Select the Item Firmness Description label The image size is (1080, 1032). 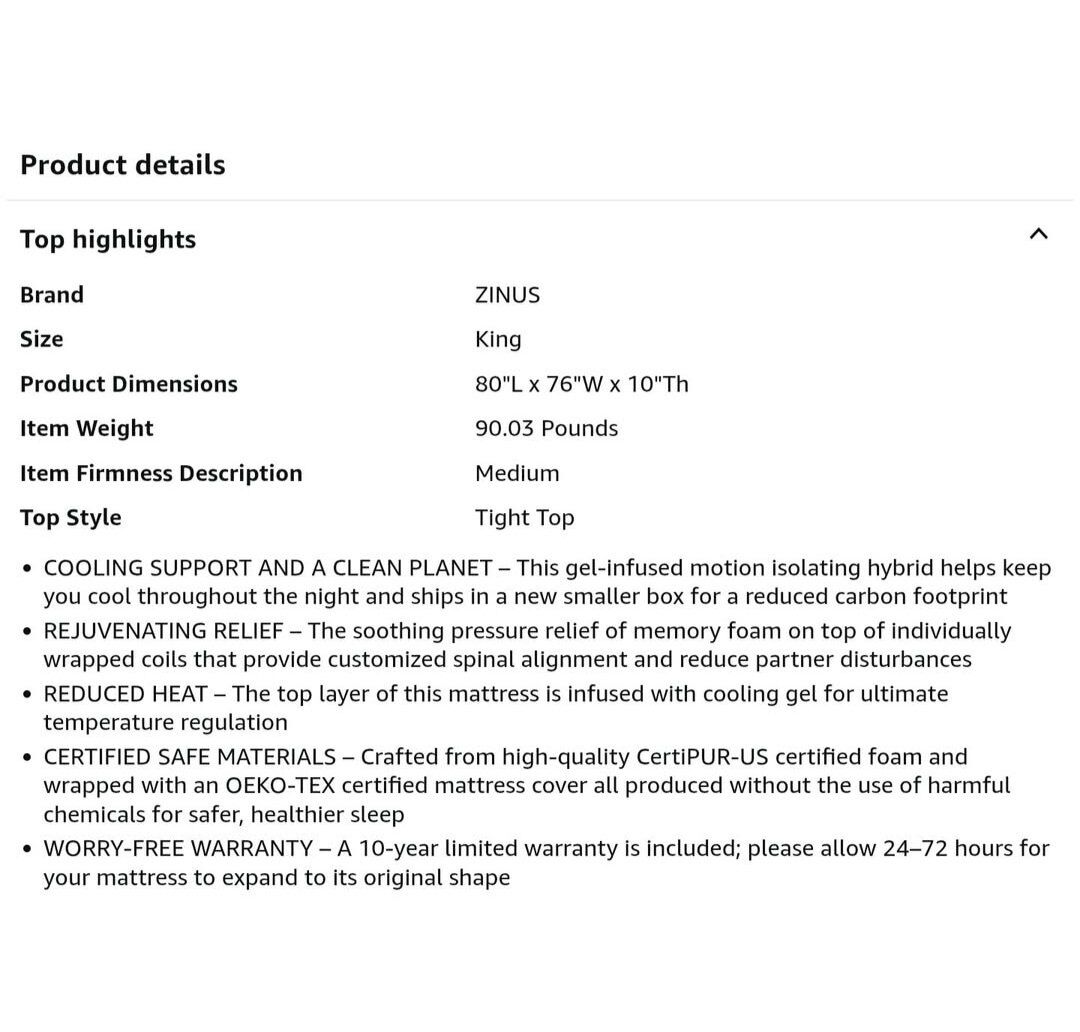tap(161, 473)
